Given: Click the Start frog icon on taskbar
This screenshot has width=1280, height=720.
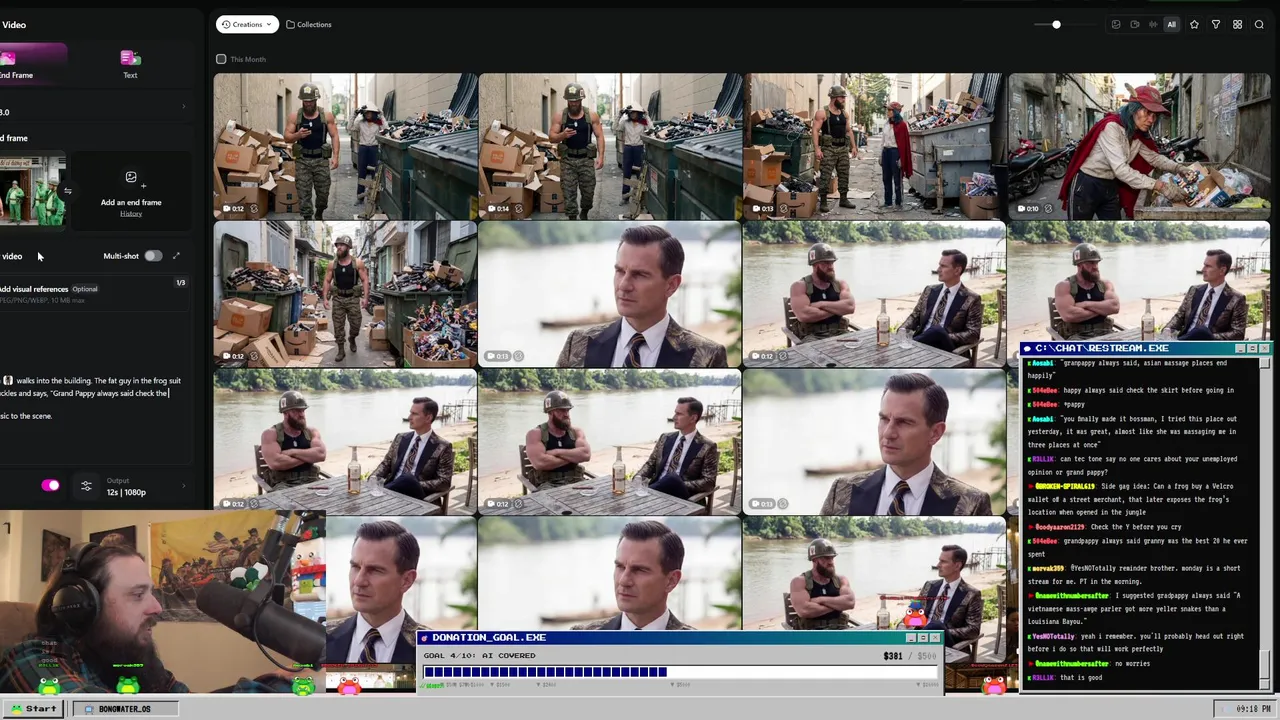Looking at the screenshot, I should click(x=16, y=708).
